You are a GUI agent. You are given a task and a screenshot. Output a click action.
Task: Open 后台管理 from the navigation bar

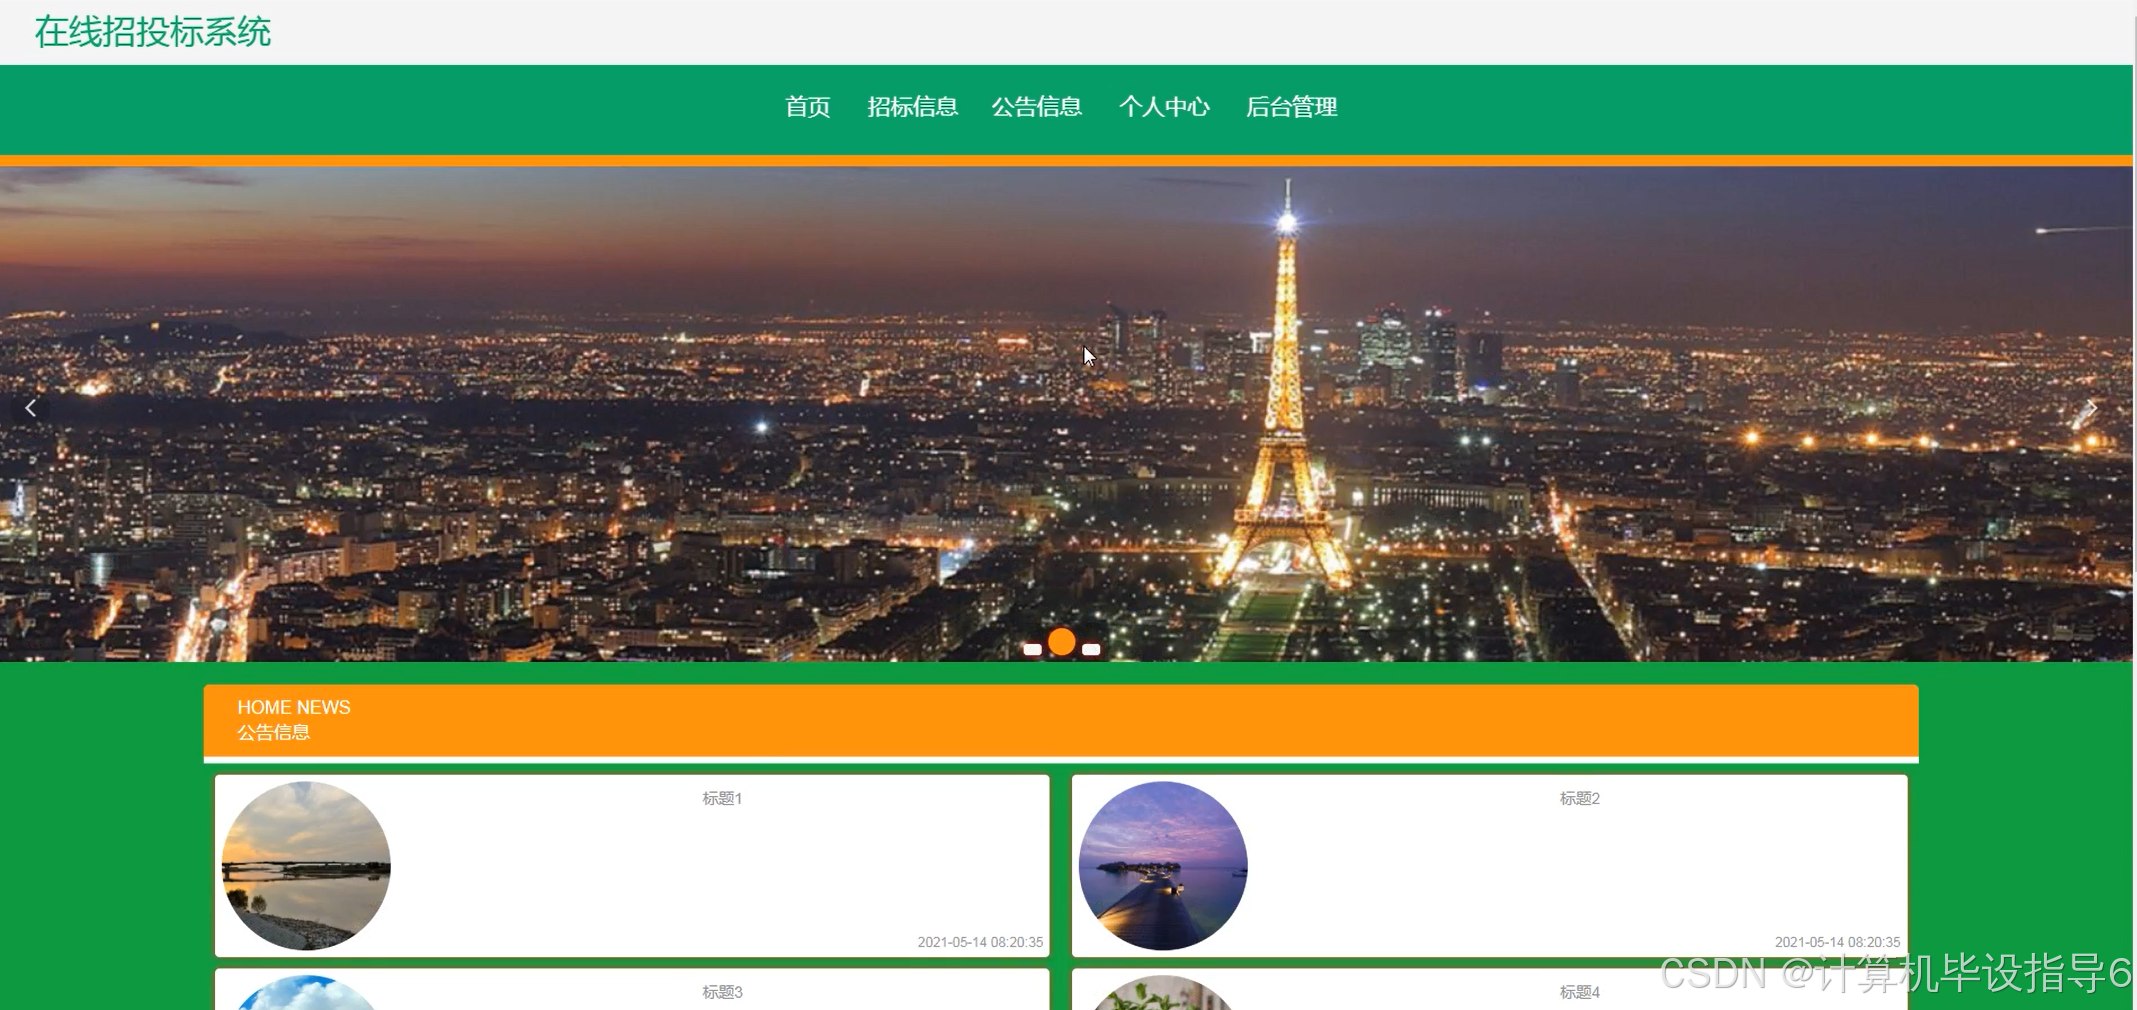(1292, 107)
